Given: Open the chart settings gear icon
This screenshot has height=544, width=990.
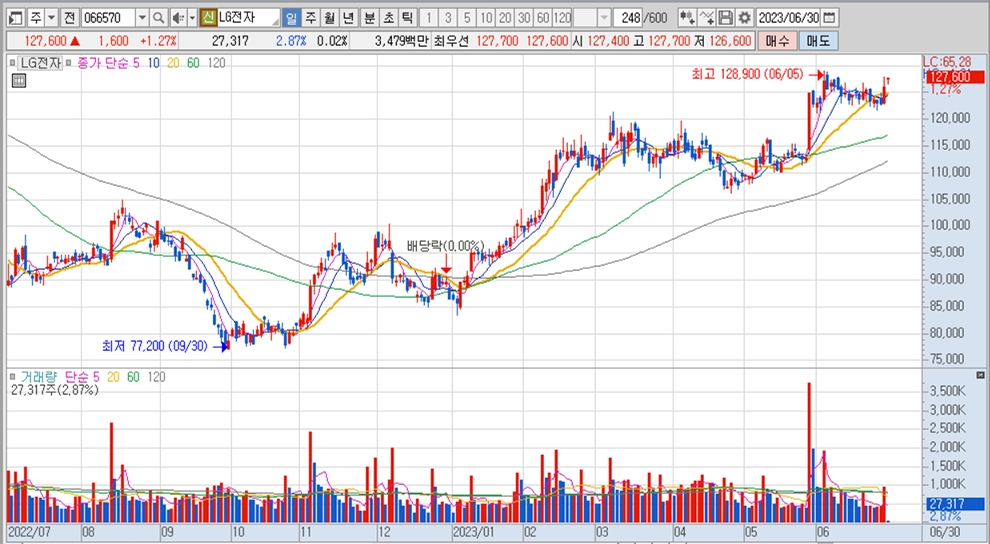Looking at the screenshot, I should 743,18.
